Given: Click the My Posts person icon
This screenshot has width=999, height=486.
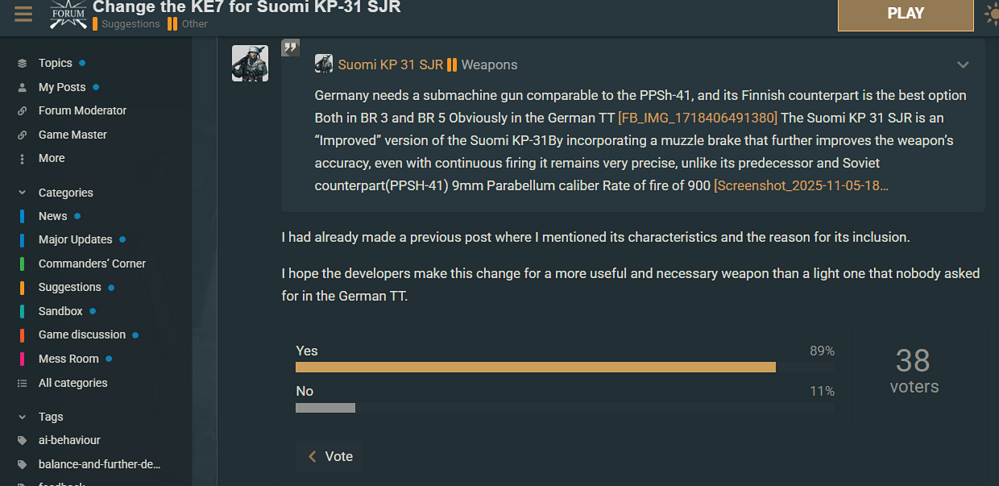Looking at the screenshot, I should click(22, 87).
